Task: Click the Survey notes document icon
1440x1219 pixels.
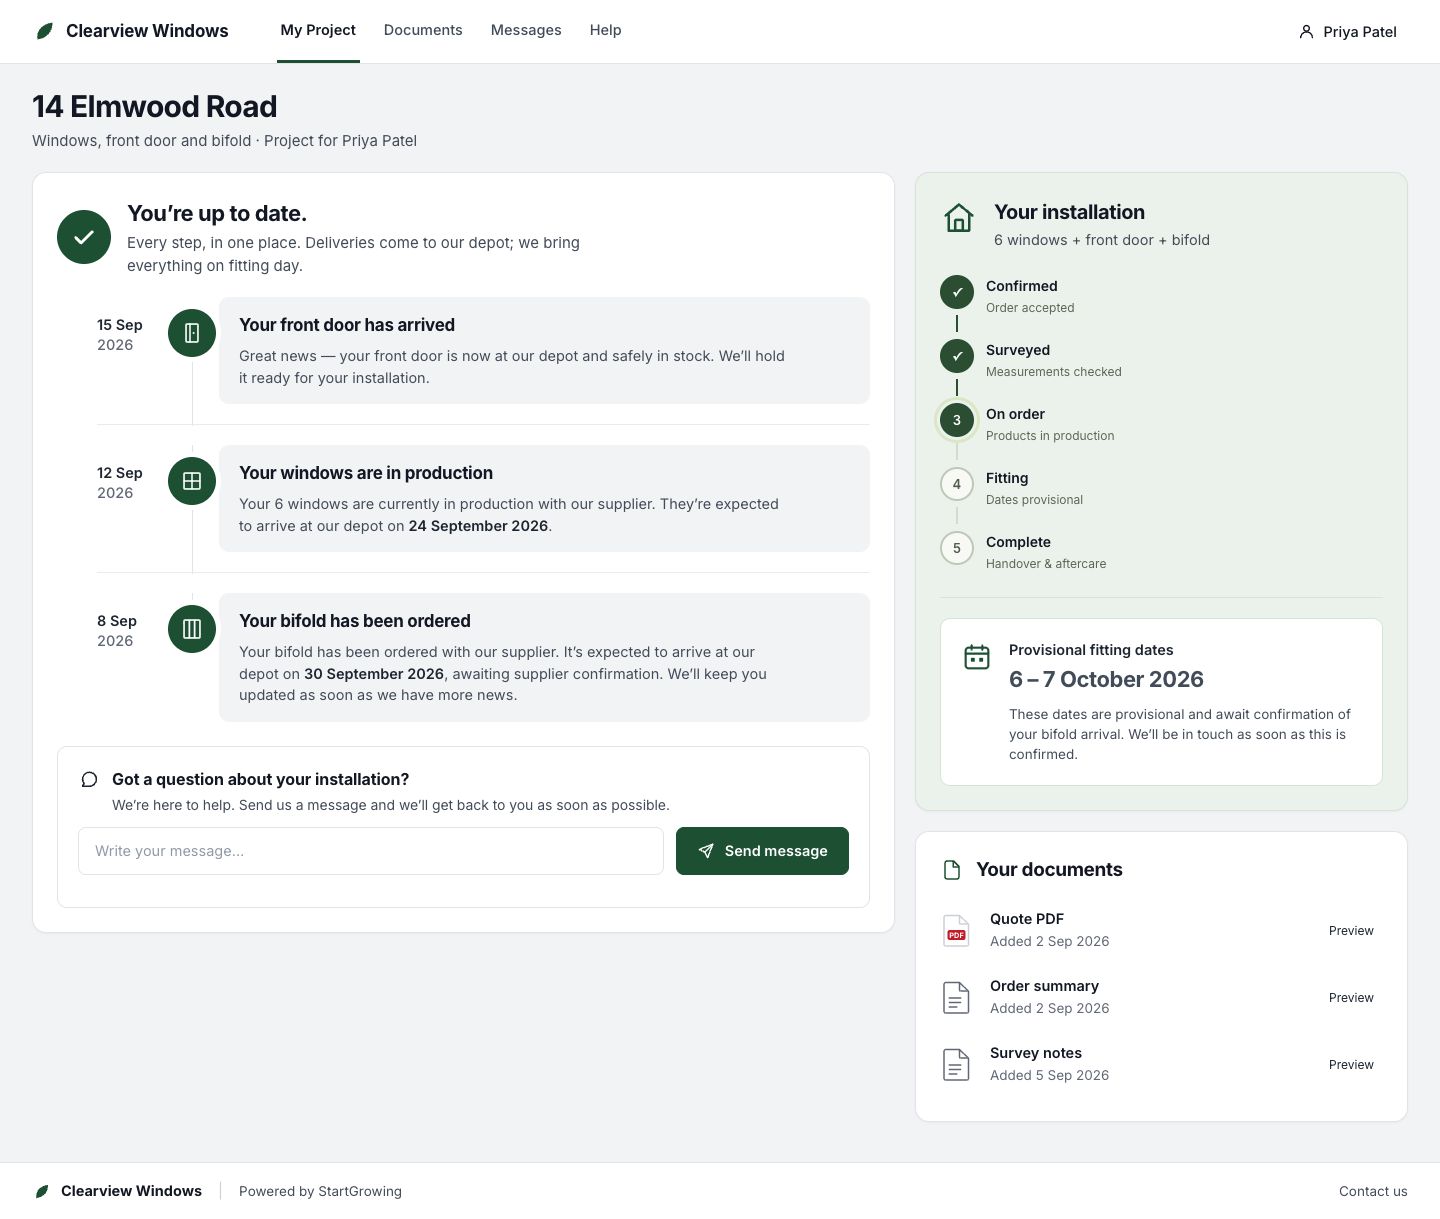Action: pos(956,1064)
